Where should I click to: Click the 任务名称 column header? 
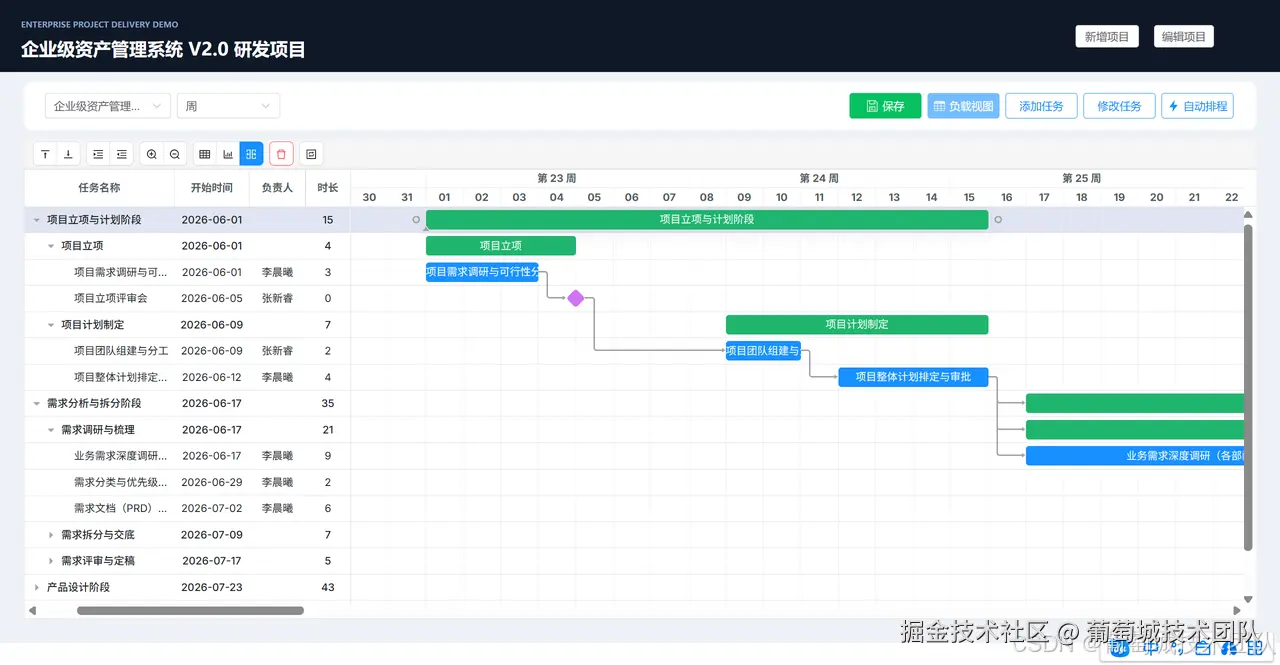tap(99, 187)
